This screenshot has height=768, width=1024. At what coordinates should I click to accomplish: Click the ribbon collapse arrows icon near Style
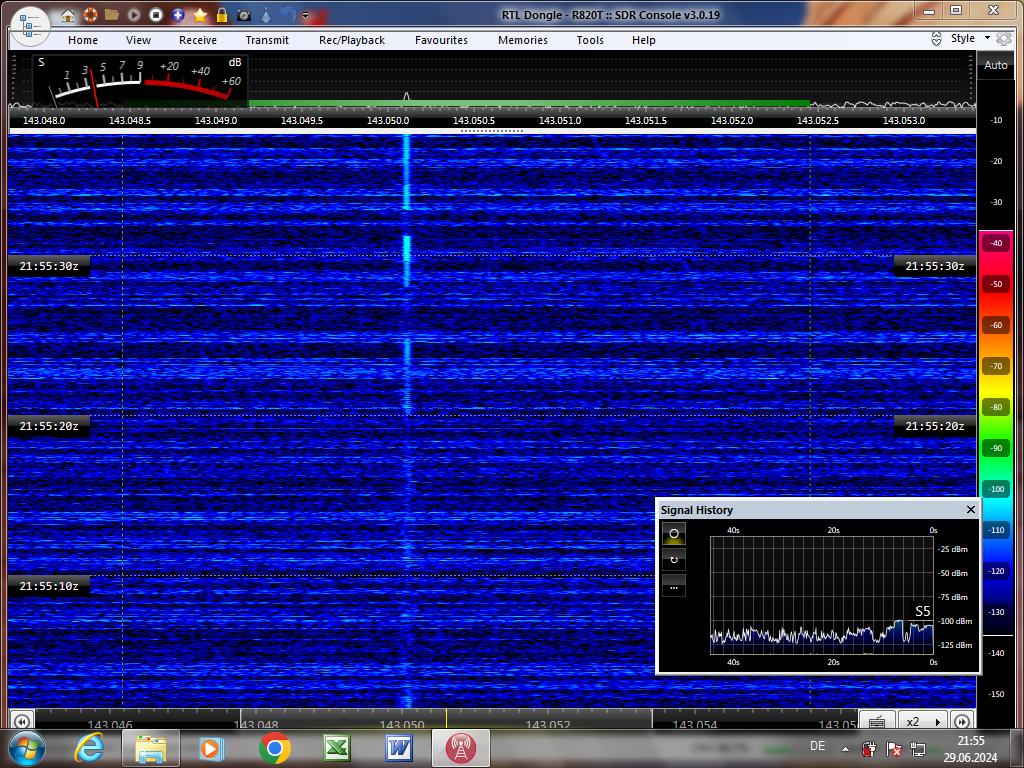point(936,39)
